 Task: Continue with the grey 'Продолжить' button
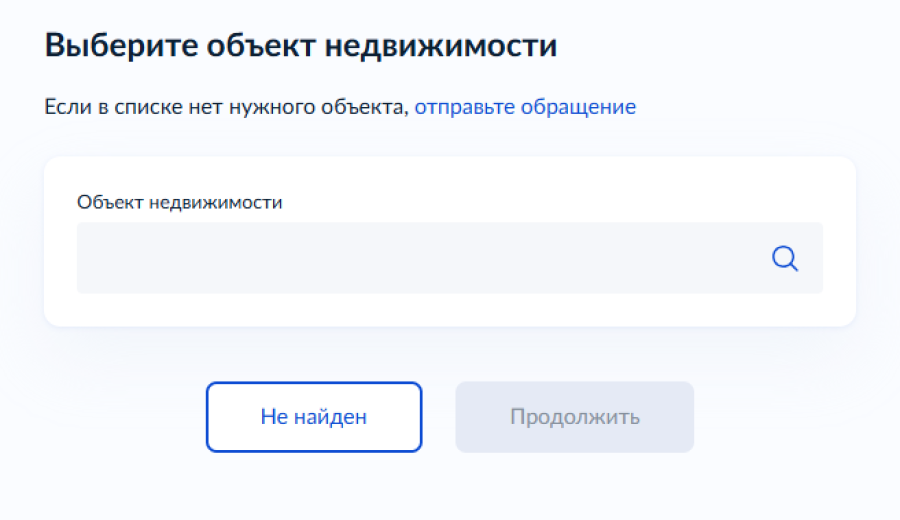coord(575,417)
